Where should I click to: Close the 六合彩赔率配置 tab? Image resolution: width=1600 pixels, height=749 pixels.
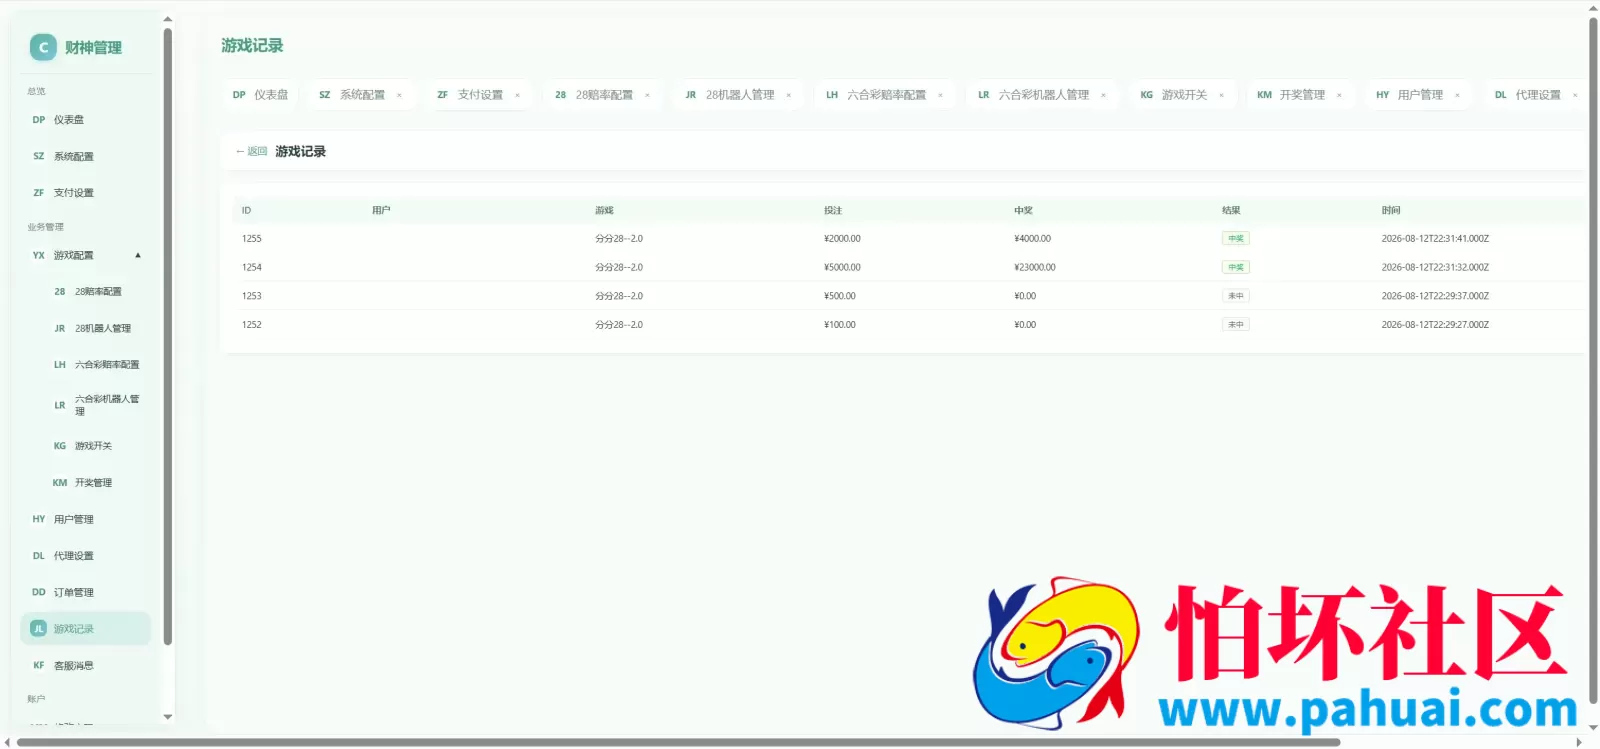pos(940,96)
